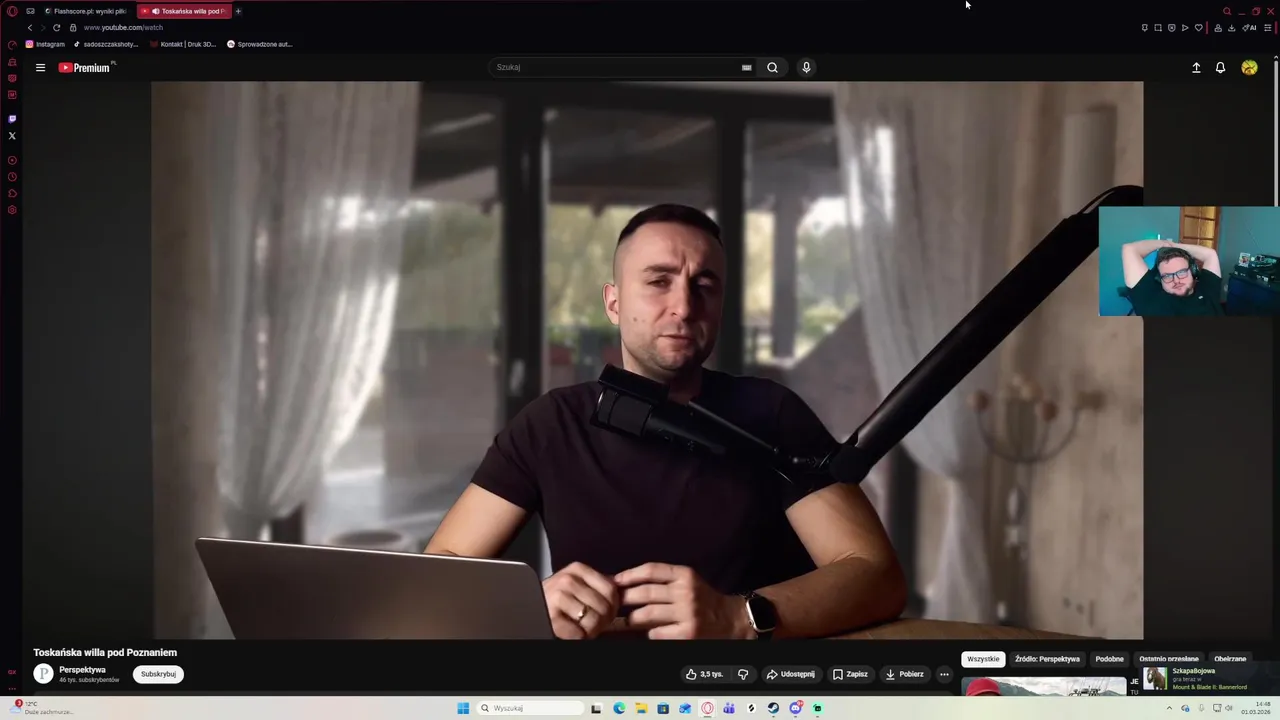1280x720 pixels.
Task: Switch to the Flashscore.pl tab
Action: tap(86, 11)
